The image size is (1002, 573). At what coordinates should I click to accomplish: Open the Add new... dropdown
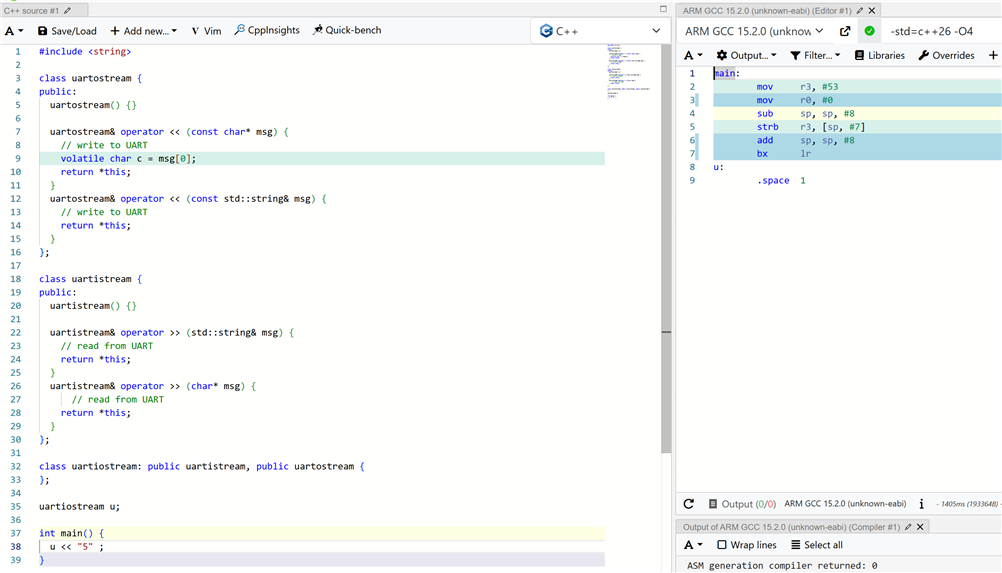(143, 31)
